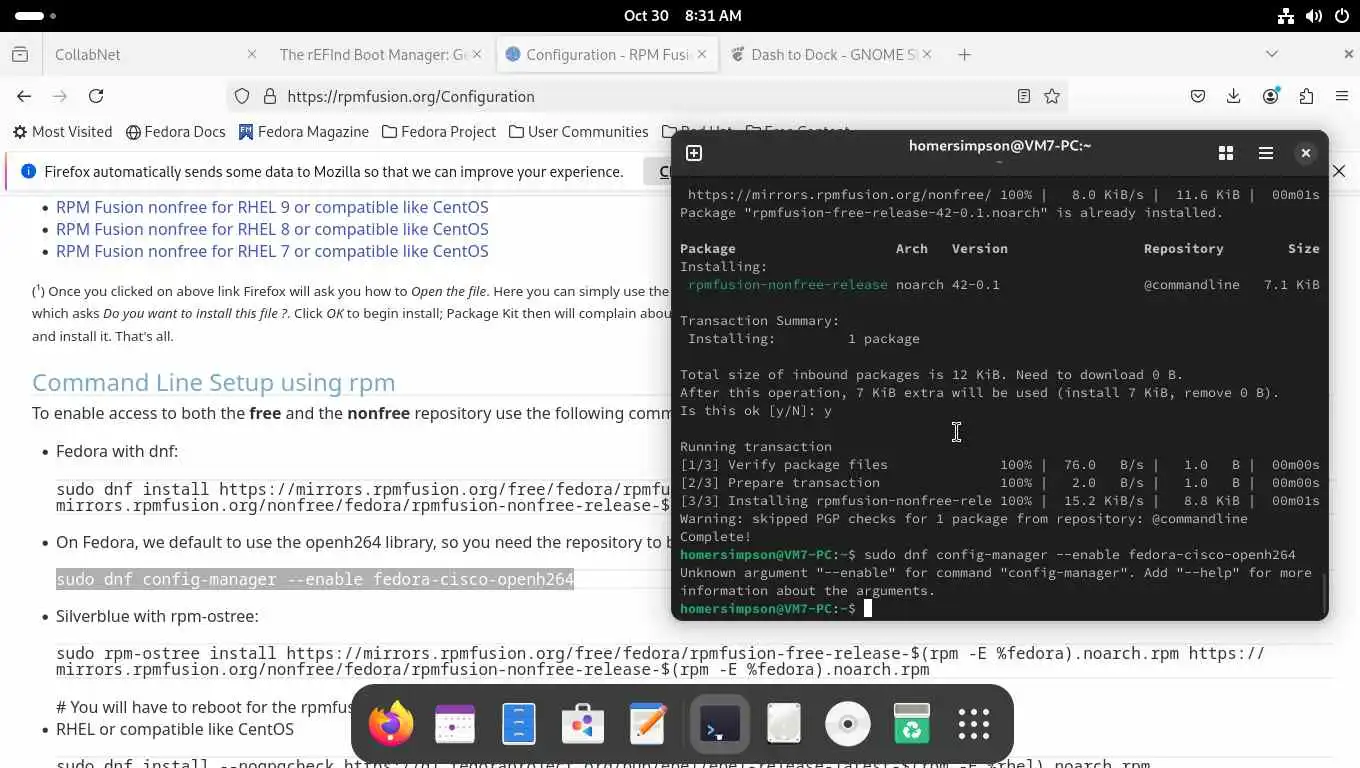The image size is (1360, 768).
Task: Open a new terminal tab
Action: 694,153
